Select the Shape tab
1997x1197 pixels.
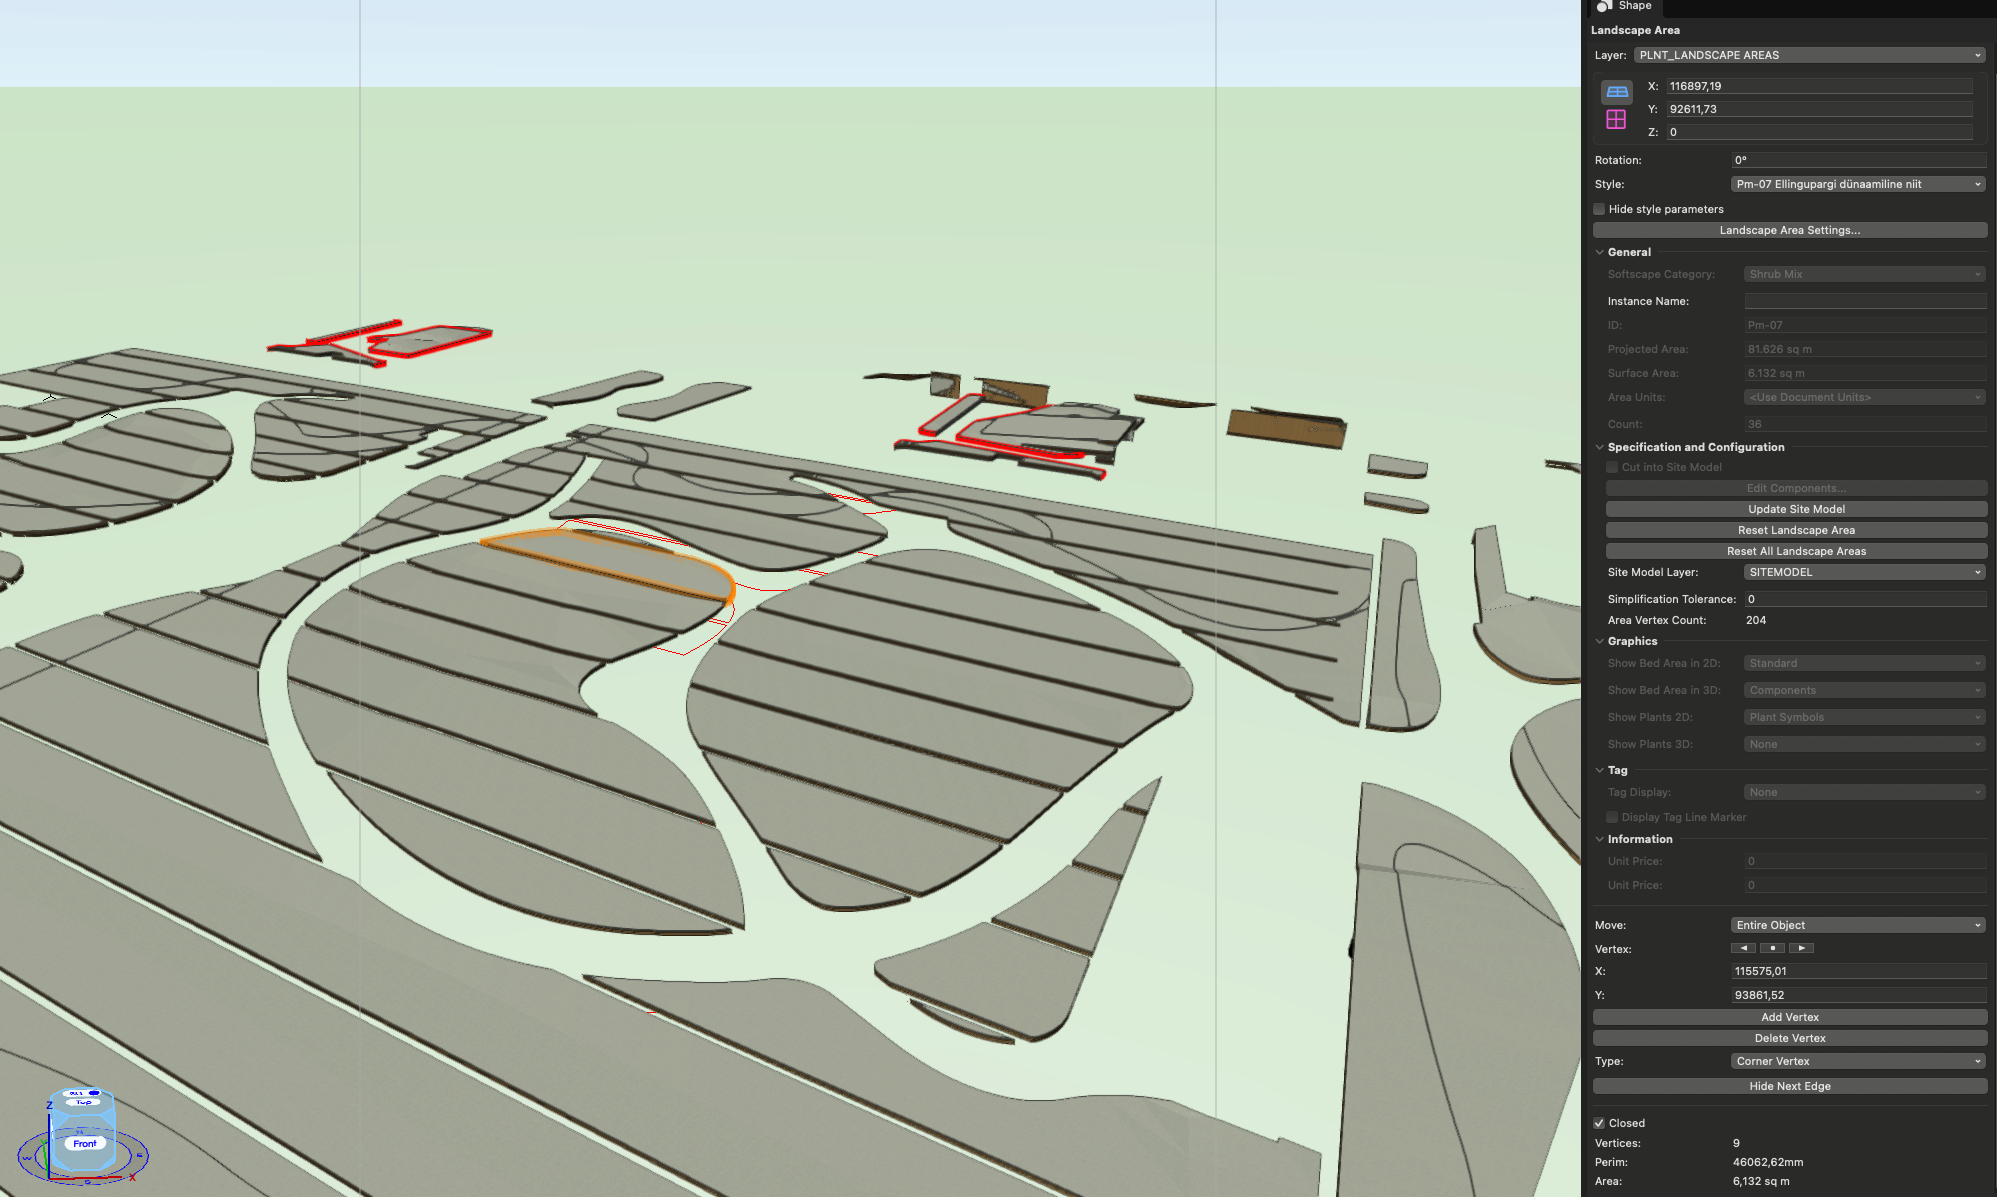[x=1634, y=6]
